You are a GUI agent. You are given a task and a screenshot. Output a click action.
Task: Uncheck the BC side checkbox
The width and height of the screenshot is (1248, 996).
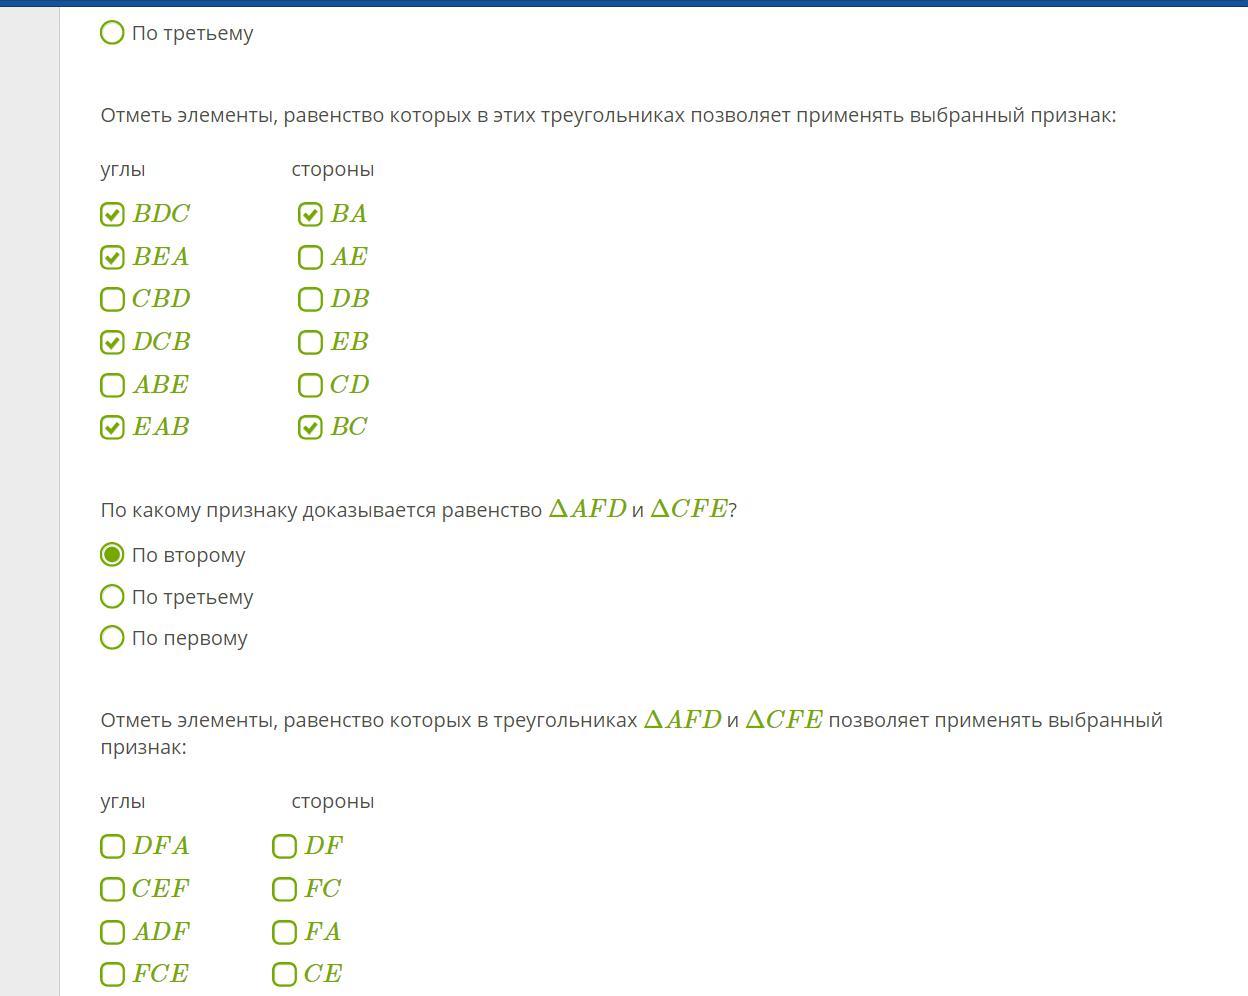[310, 427]
